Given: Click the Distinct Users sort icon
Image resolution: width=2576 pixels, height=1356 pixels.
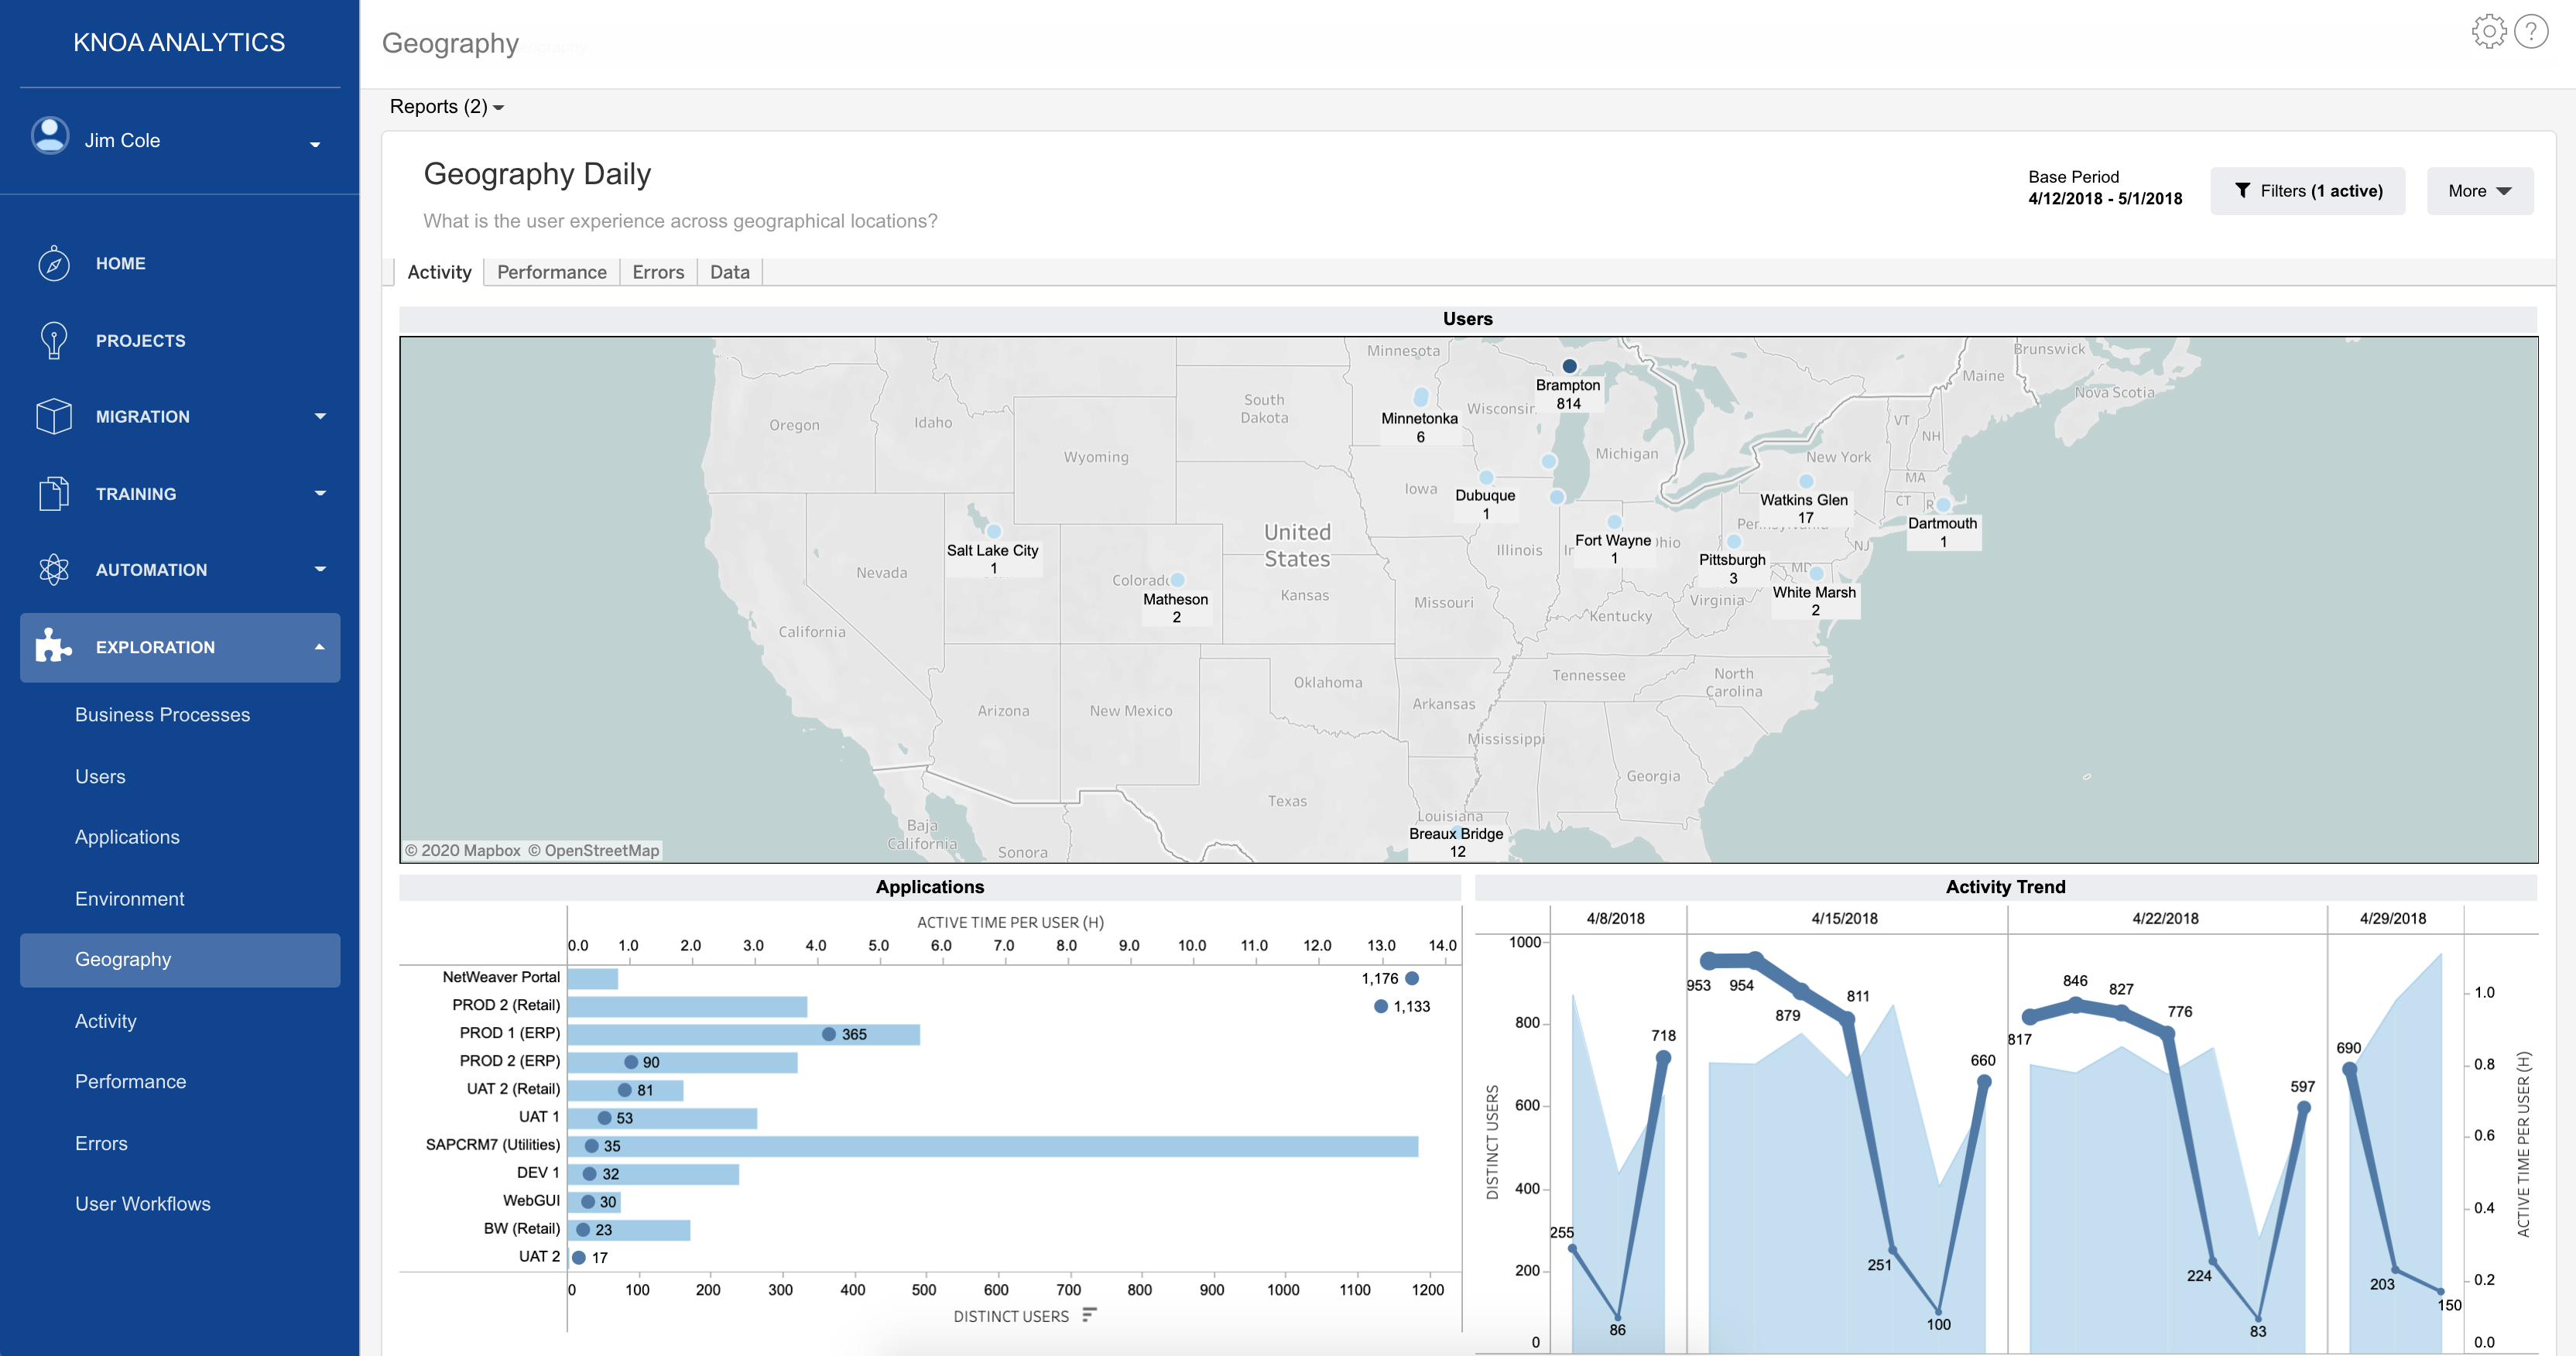Looking at the screenshot, I should point(1089,1315).
